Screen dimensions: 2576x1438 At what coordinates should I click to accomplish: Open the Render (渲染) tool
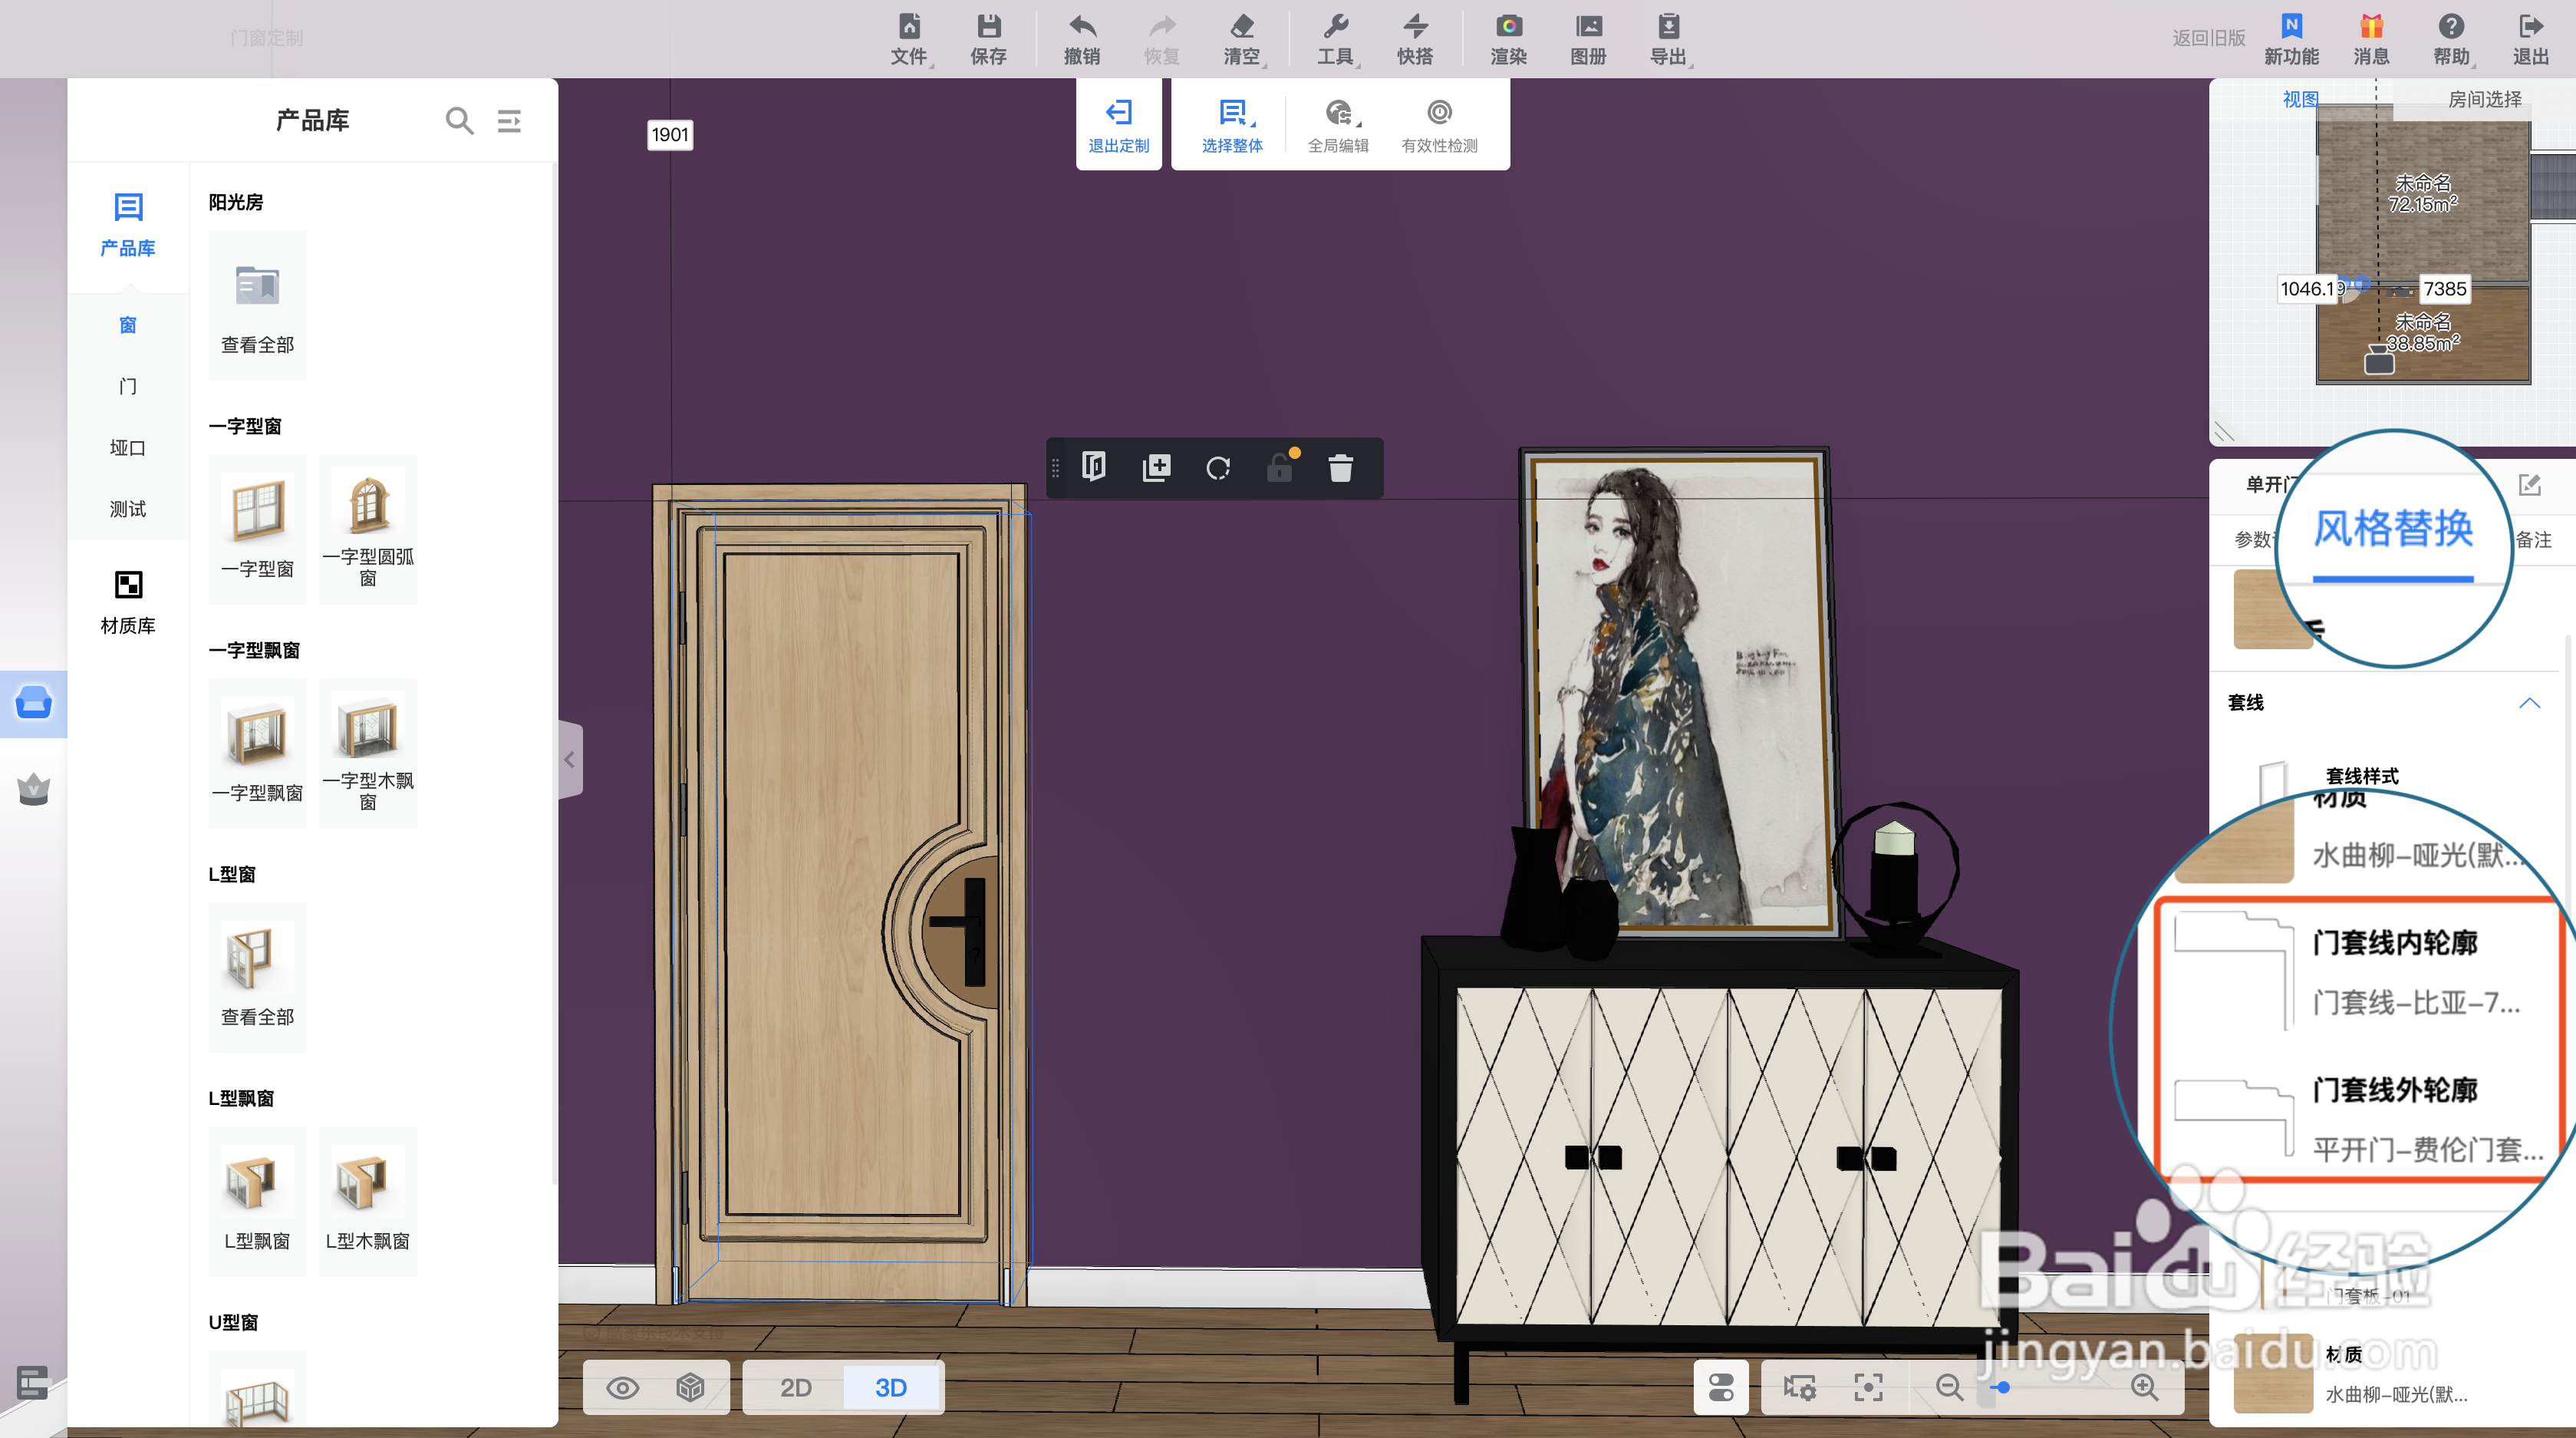click(x=1508, y=38)
